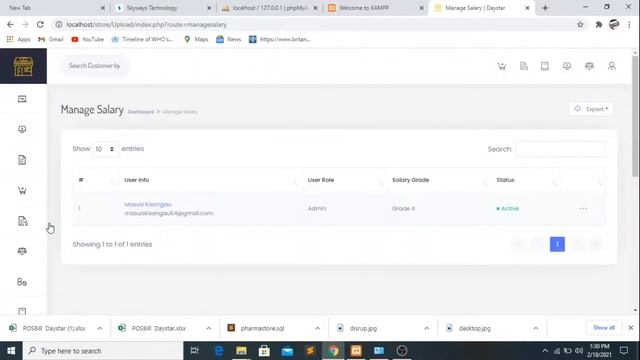The image size is (640, 360).
Task: Open the row actions three-dot menu
Action: (583, 209)
